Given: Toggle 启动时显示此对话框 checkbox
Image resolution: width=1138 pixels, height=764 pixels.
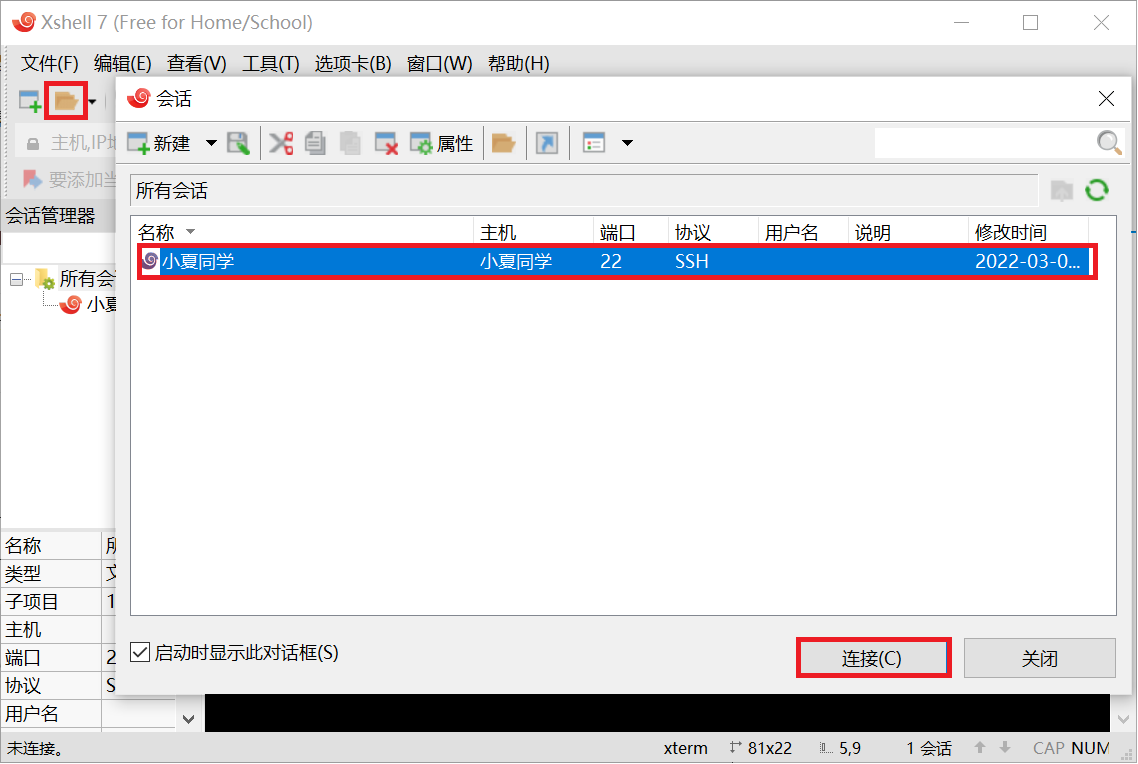Looking at the screenshot, I should point(140,652).
